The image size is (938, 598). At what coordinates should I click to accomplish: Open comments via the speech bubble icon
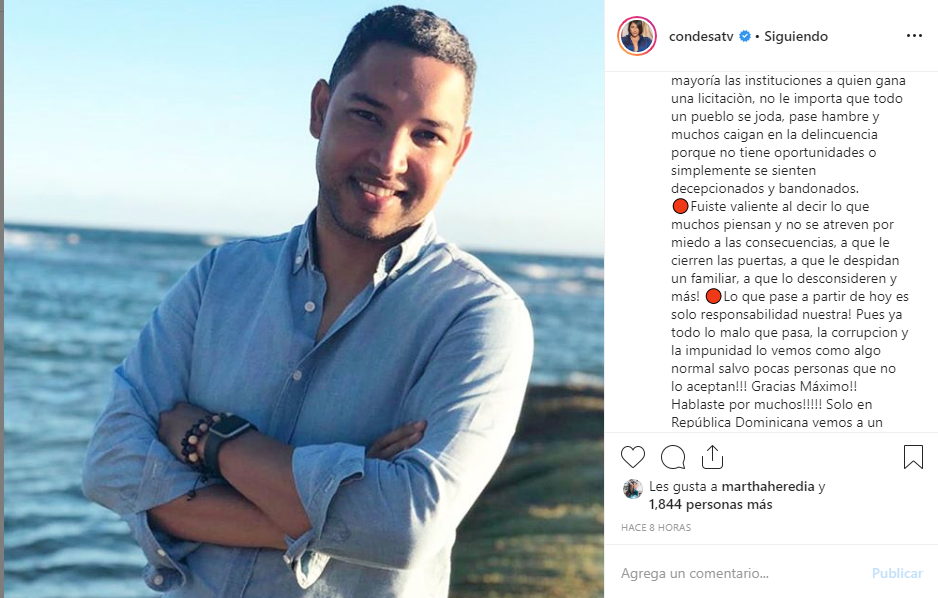tap(673, 457)
